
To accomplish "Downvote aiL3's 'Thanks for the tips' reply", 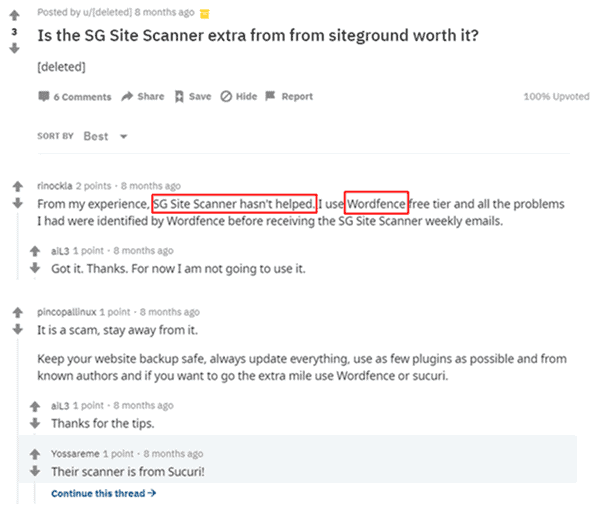I will (x=35, y=423).
